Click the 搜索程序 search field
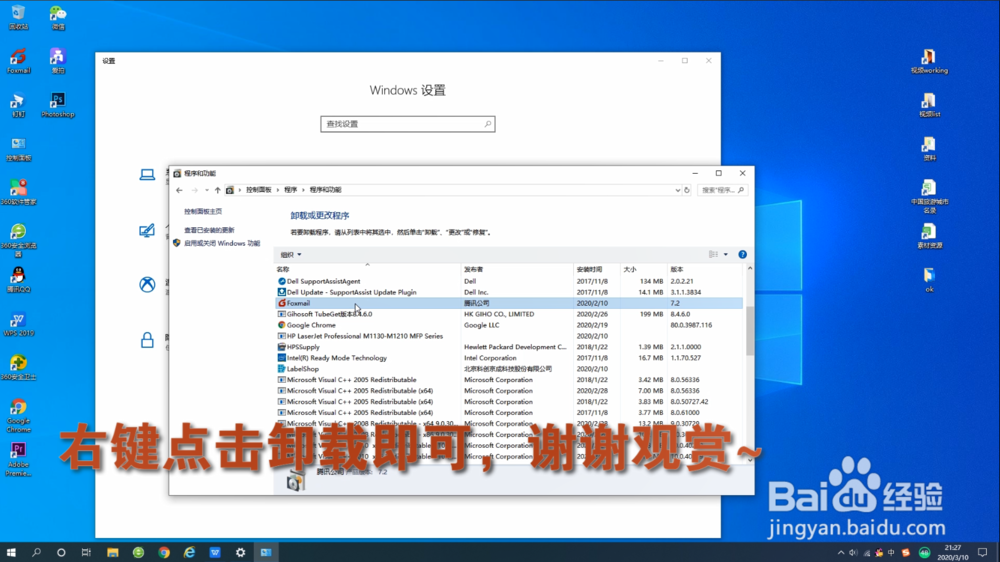1000x562 pixels. click(x=722, y=190)
